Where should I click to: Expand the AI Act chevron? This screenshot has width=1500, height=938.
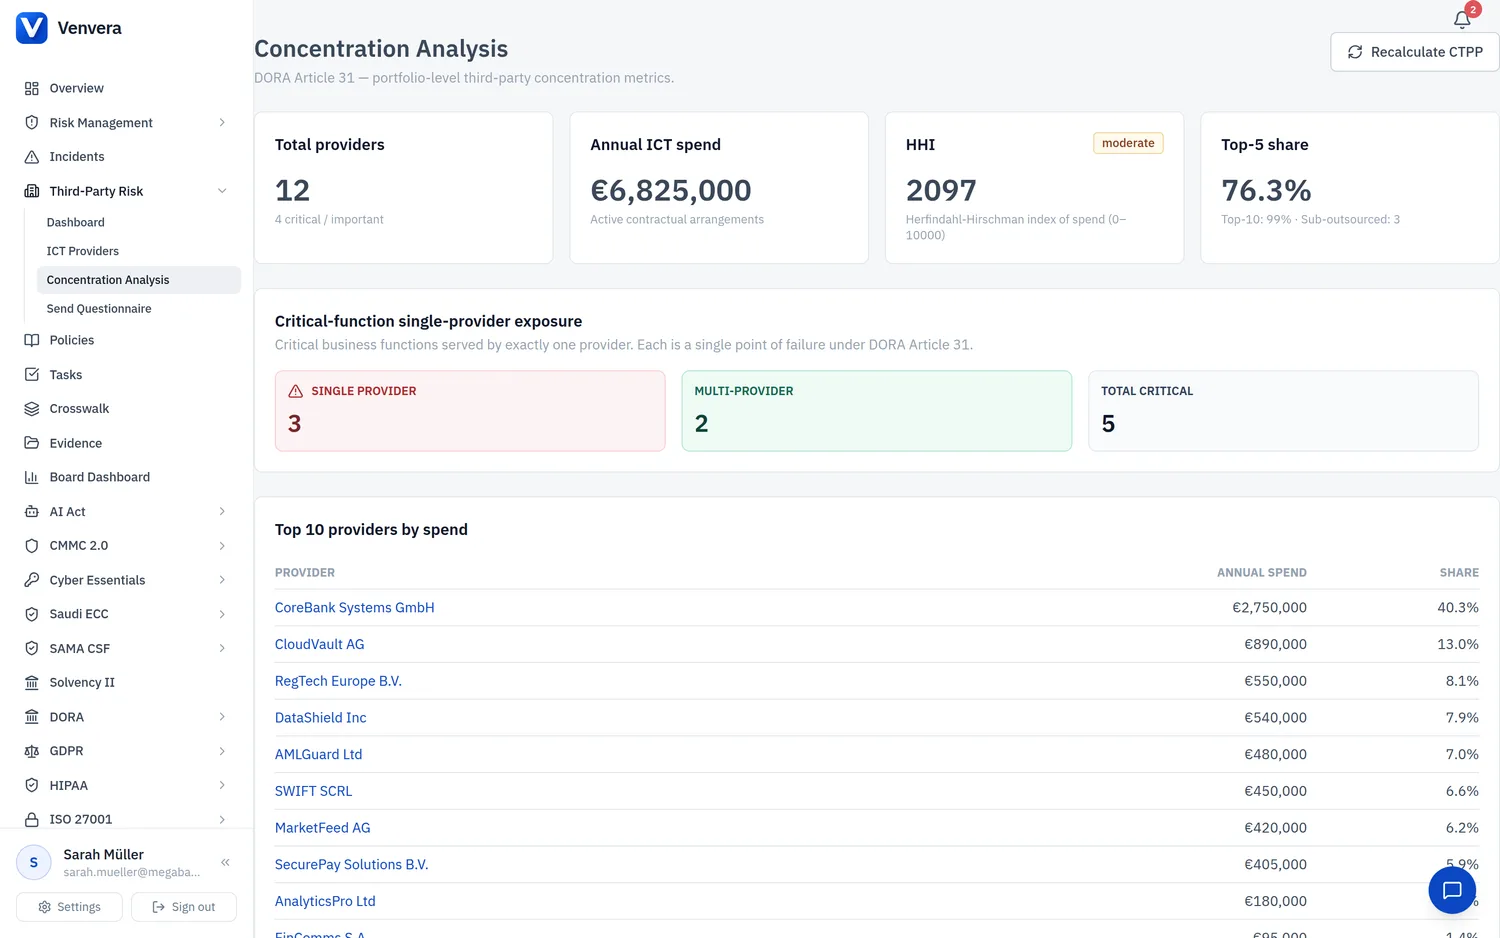tap(222, 511)
